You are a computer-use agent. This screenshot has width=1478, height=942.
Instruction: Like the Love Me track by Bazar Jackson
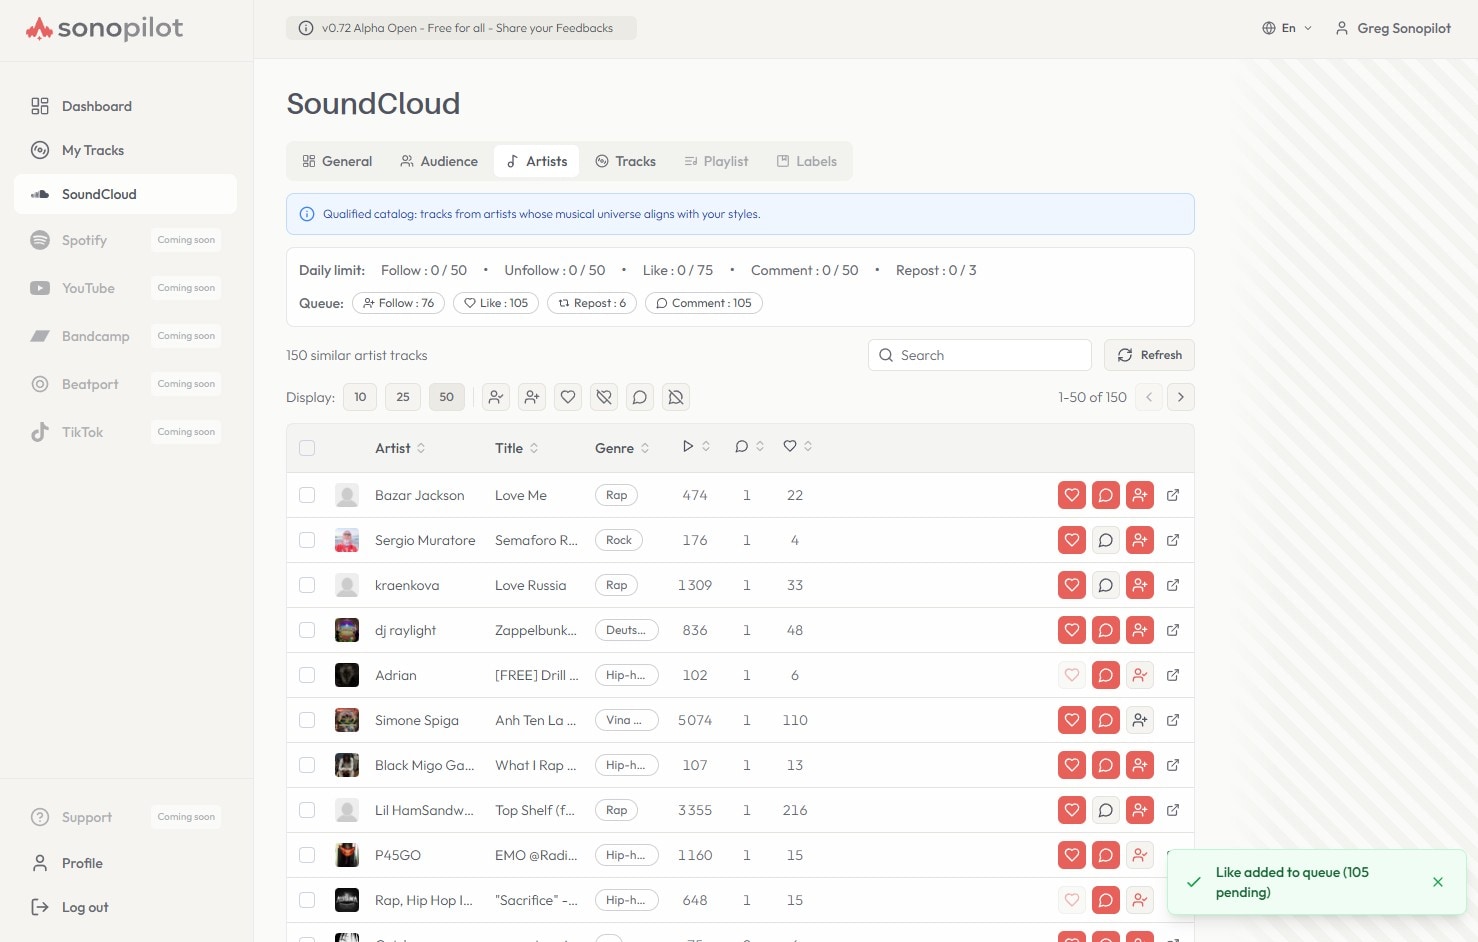tap(1071, 495)
